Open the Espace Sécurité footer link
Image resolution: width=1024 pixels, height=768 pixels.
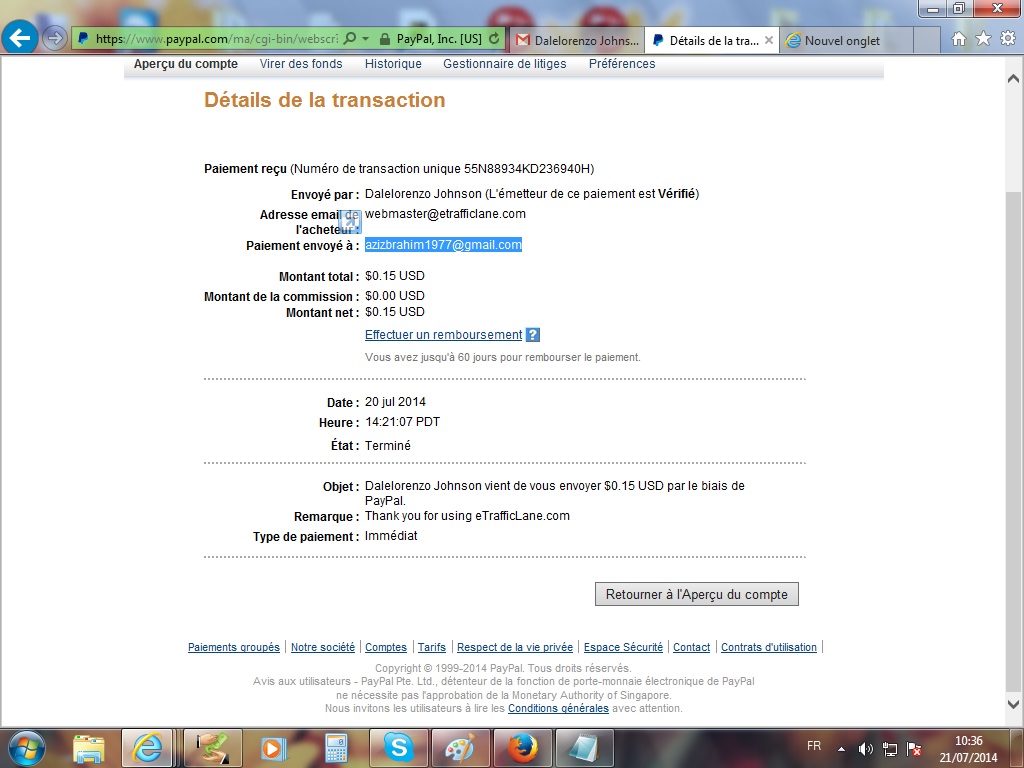(623, 647)
